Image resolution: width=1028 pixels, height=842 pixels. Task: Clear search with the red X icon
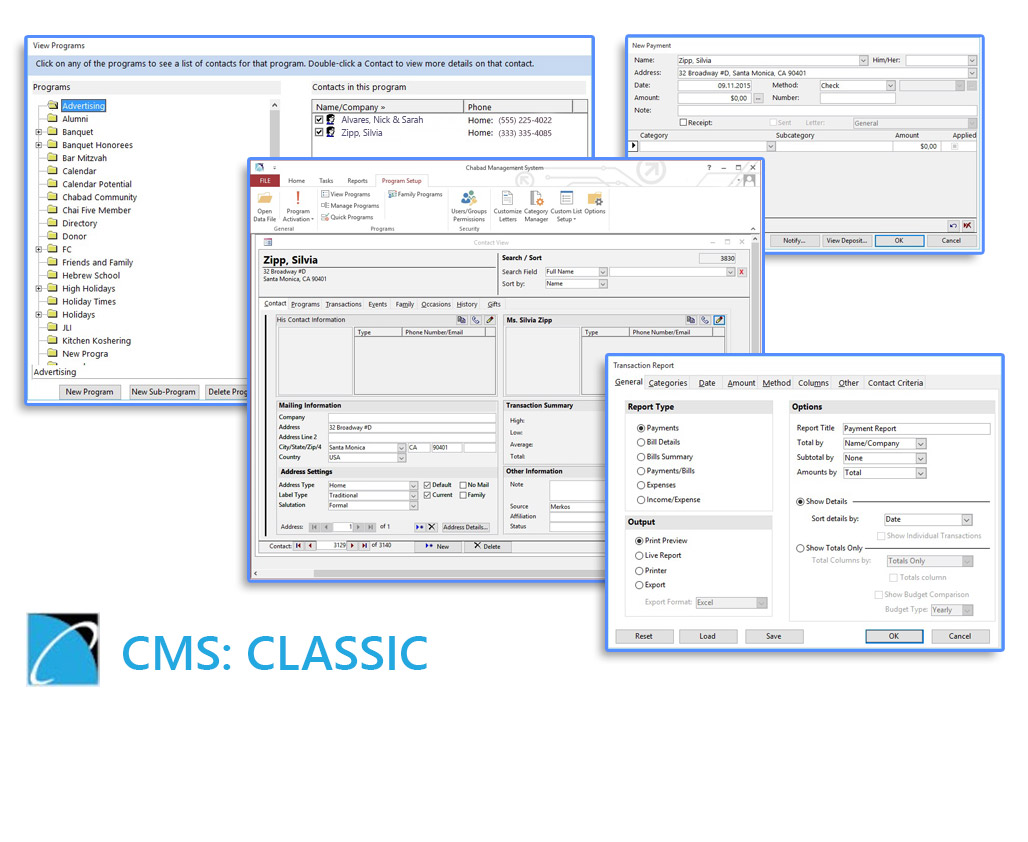tap(742, 272)
